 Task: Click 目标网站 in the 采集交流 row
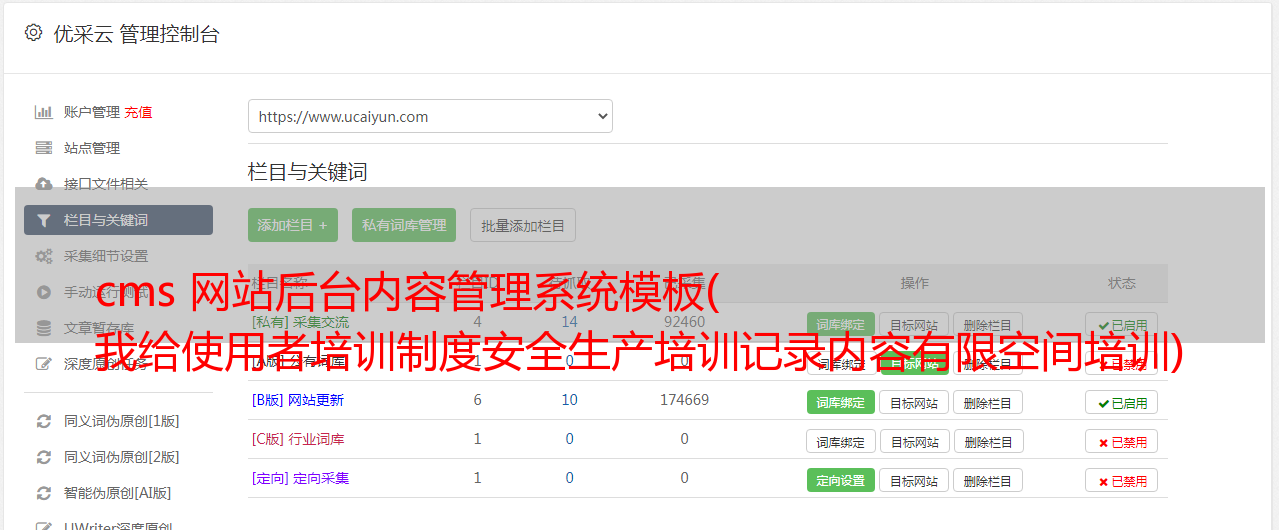point(914,324)
